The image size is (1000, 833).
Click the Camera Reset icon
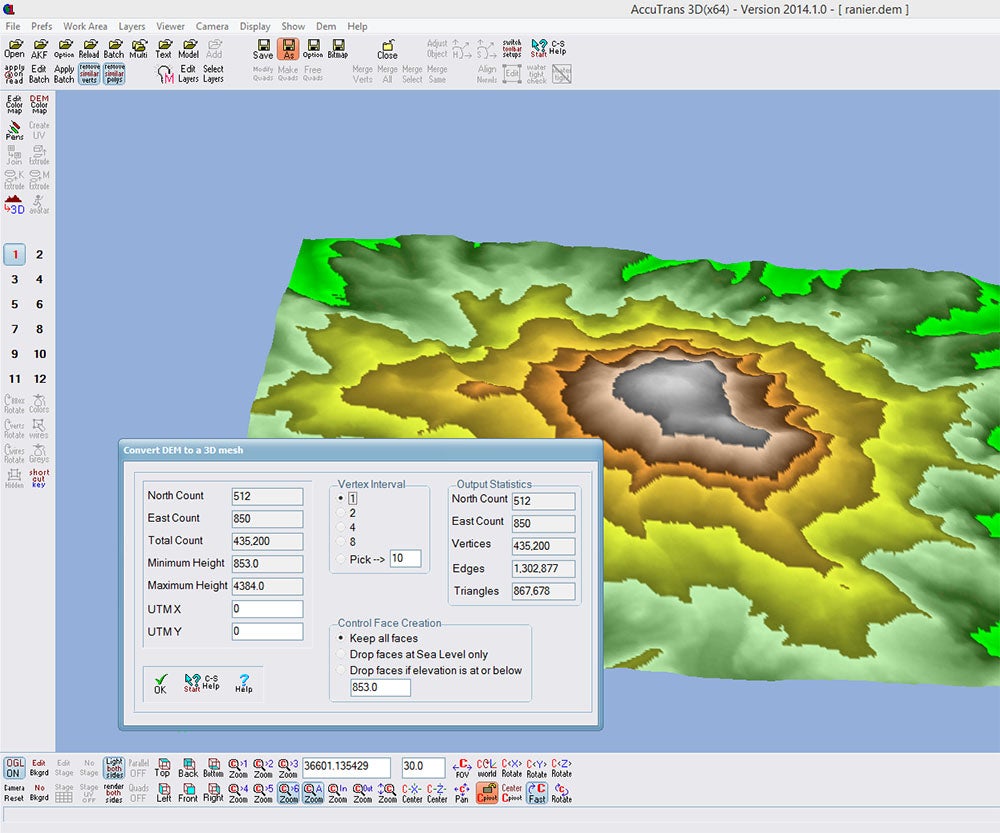click(15, 791)
